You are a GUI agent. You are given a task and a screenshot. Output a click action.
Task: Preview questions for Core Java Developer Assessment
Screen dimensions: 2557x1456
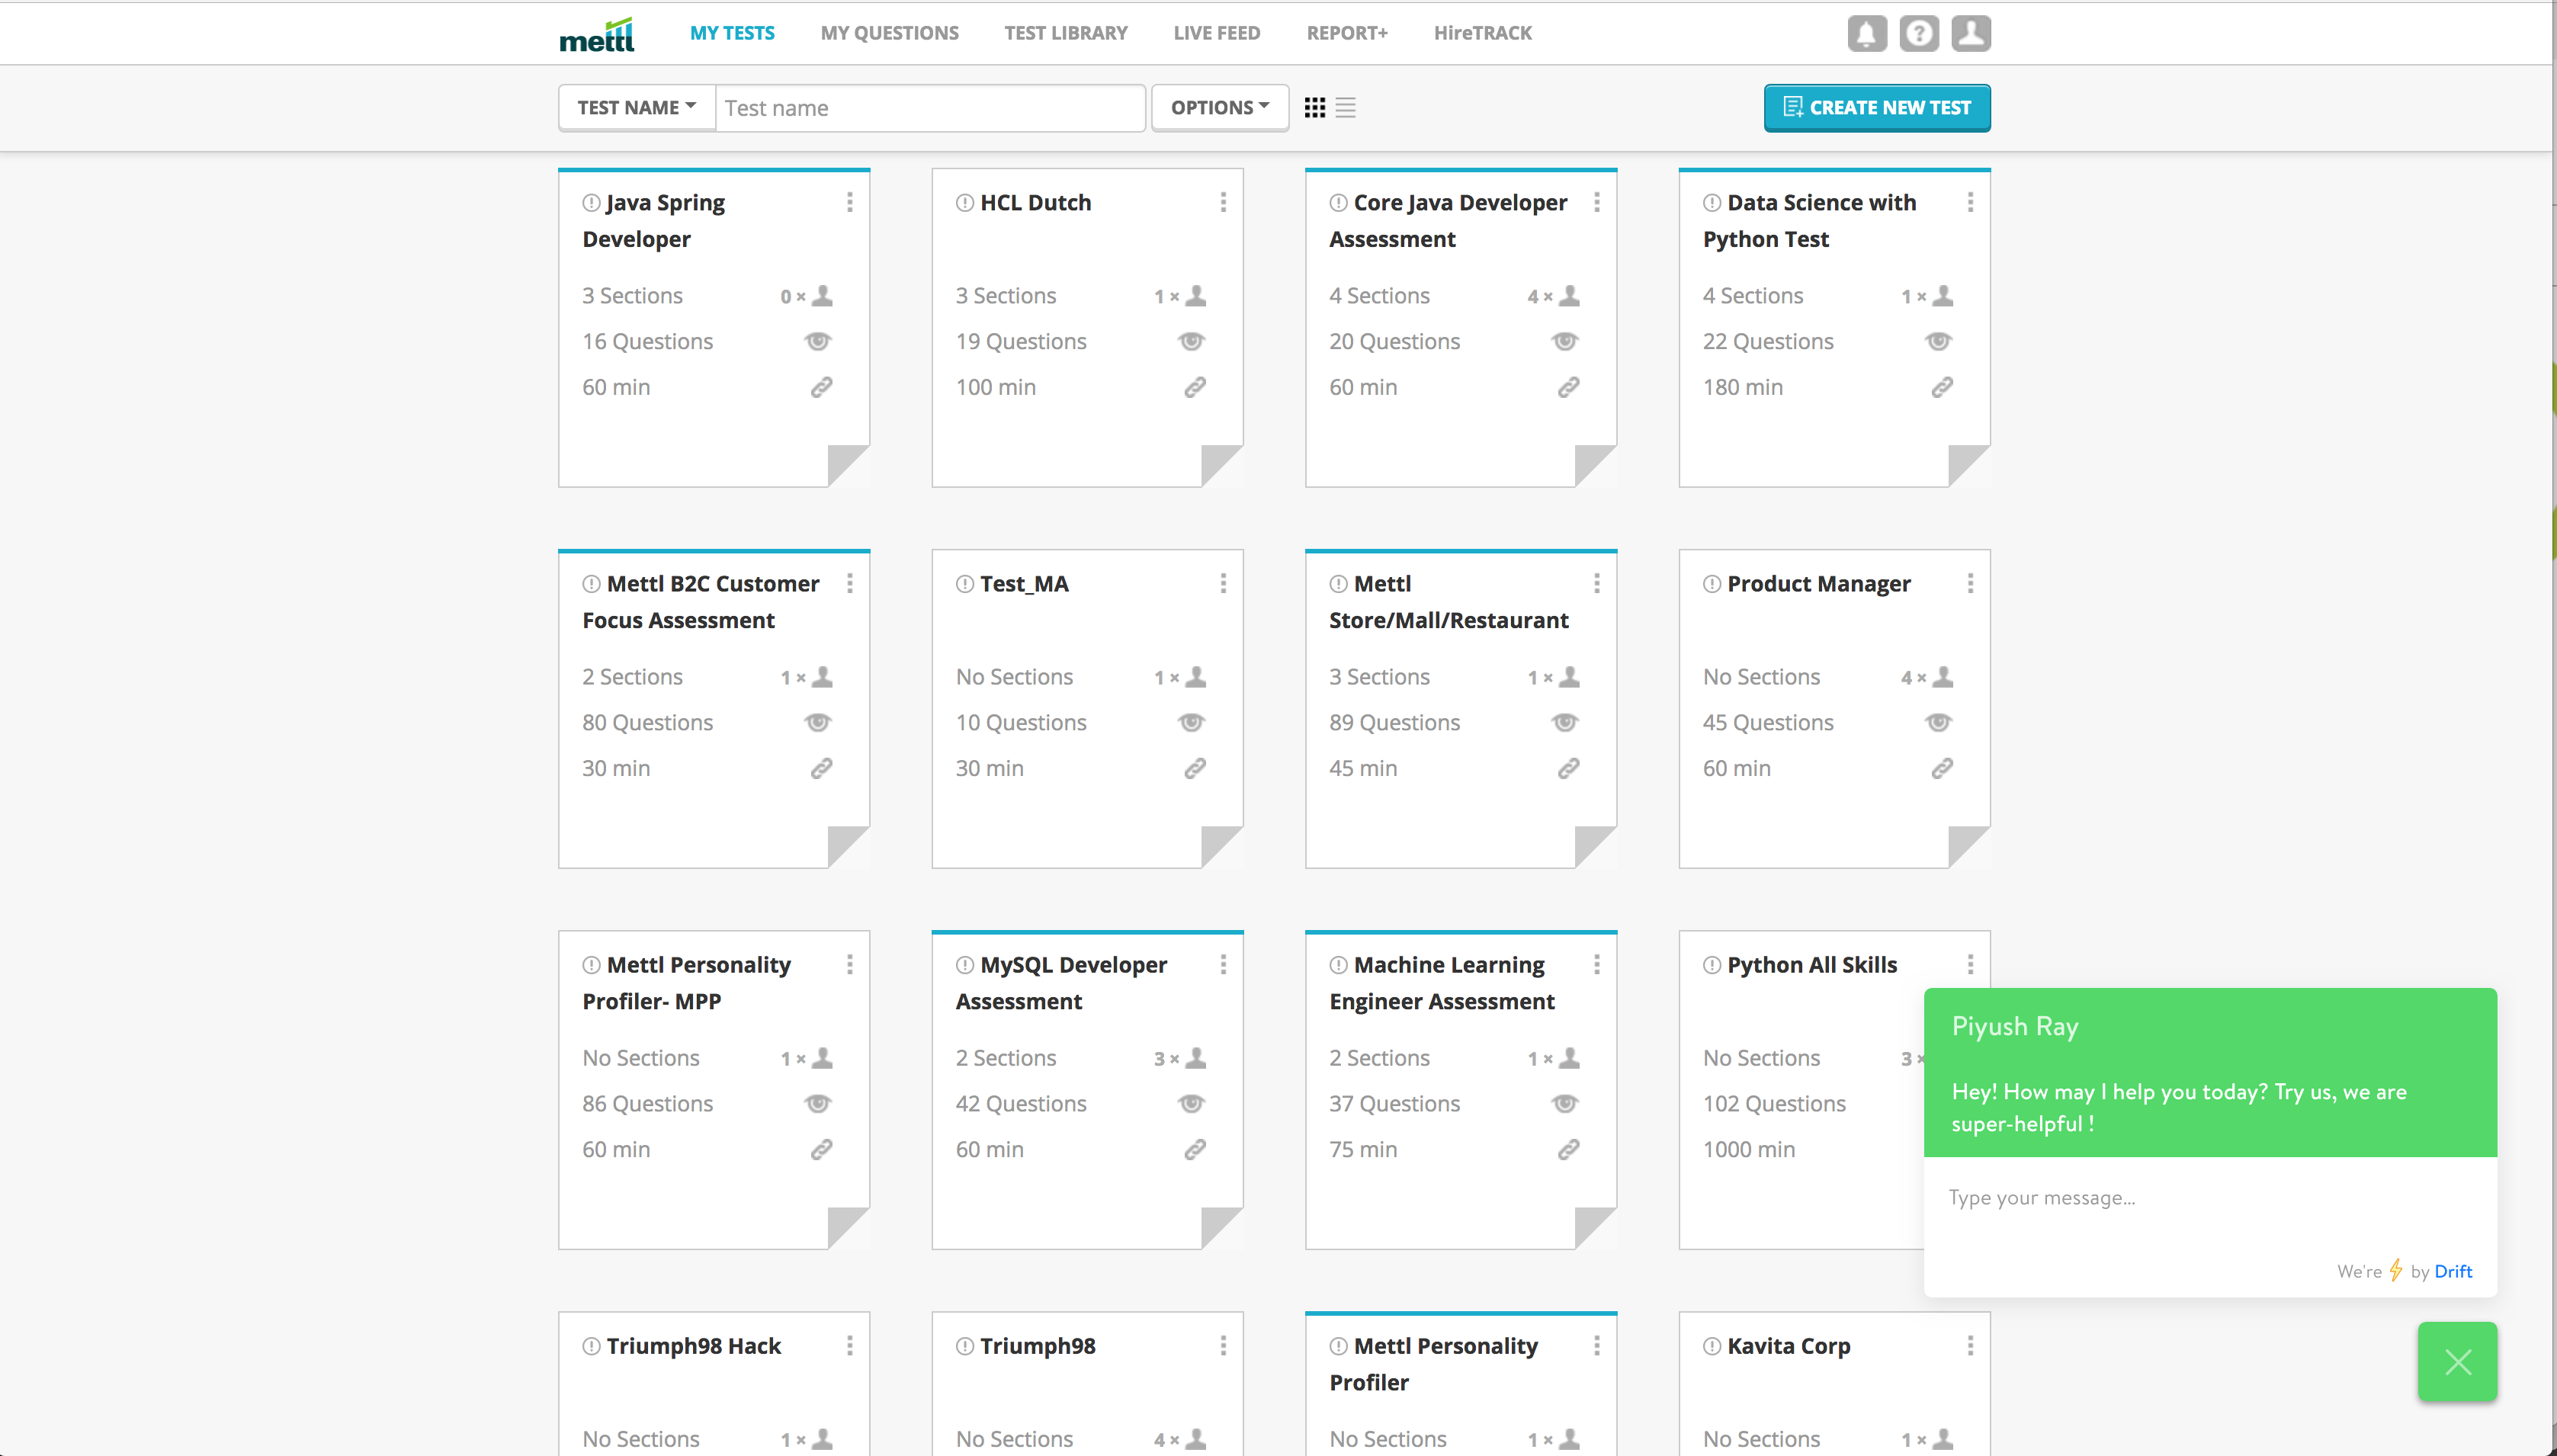1565,341
